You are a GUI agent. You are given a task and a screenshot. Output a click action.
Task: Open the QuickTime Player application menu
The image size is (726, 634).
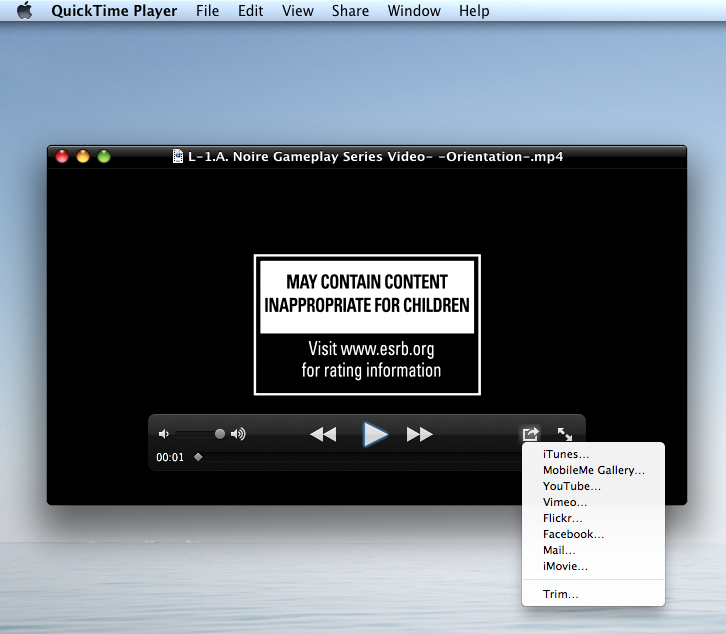point(114,11)
